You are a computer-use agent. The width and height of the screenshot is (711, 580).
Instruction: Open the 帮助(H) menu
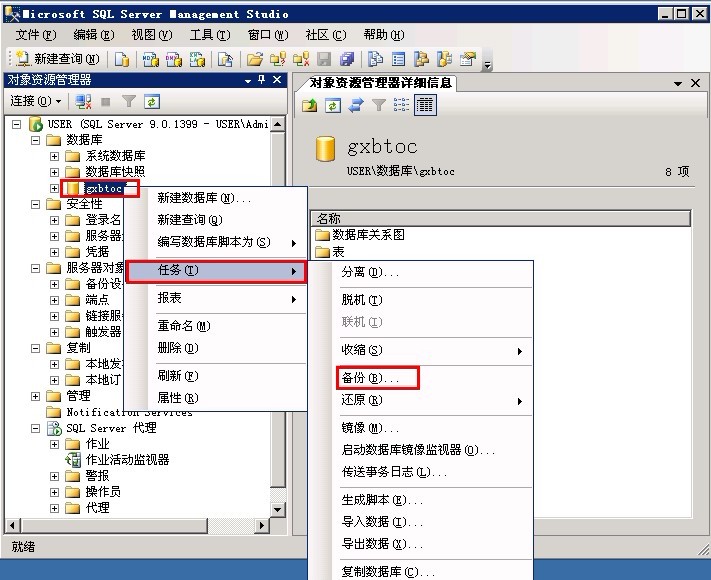[x=384, y=35]
